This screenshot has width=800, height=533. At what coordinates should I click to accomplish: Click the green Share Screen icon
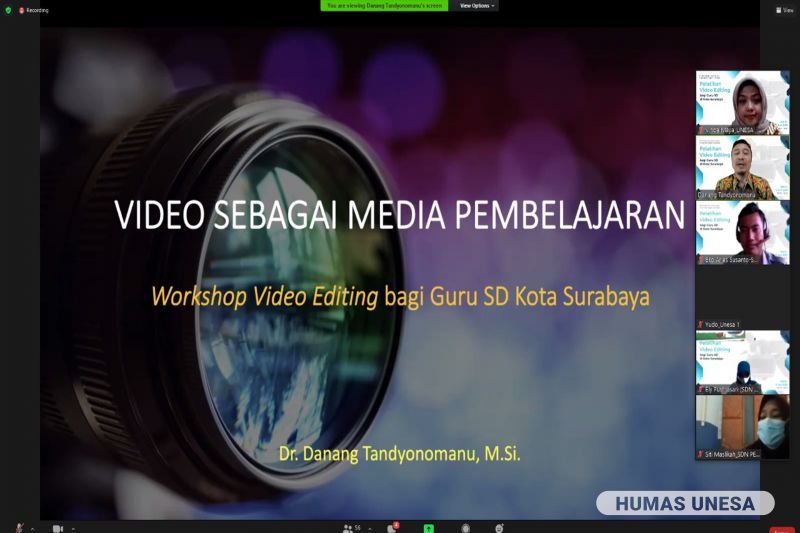pyautogui.click(x=429, y=528)
